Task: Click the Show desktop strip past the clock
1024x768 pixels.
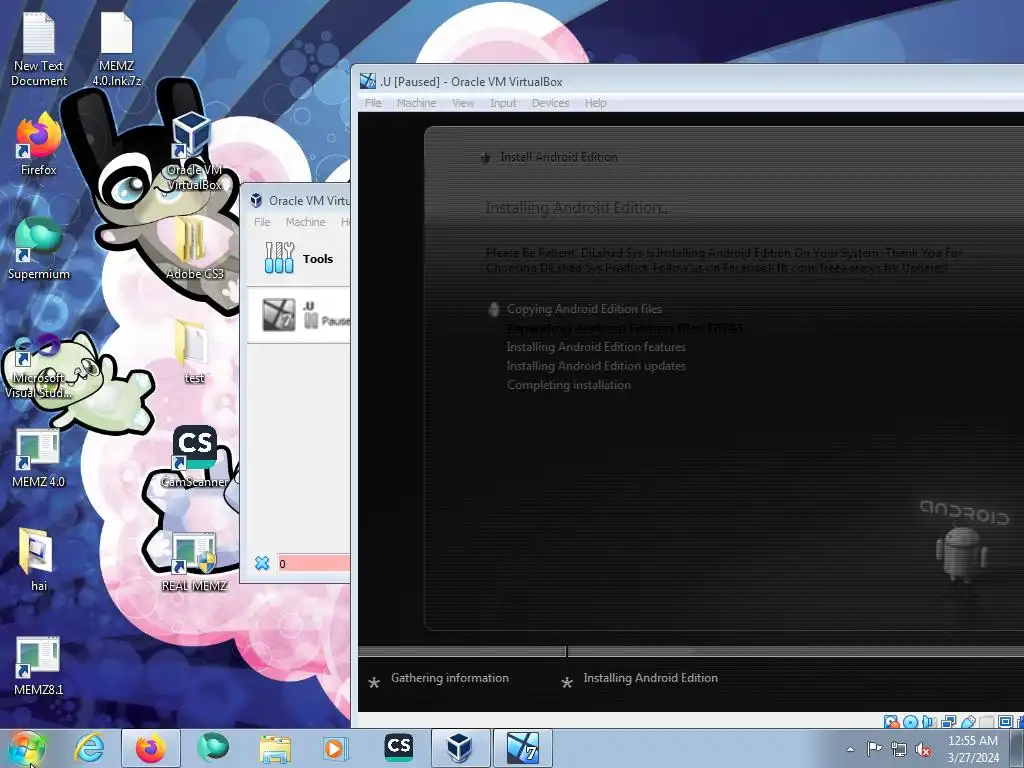Action: click(x=1016, y=748)
